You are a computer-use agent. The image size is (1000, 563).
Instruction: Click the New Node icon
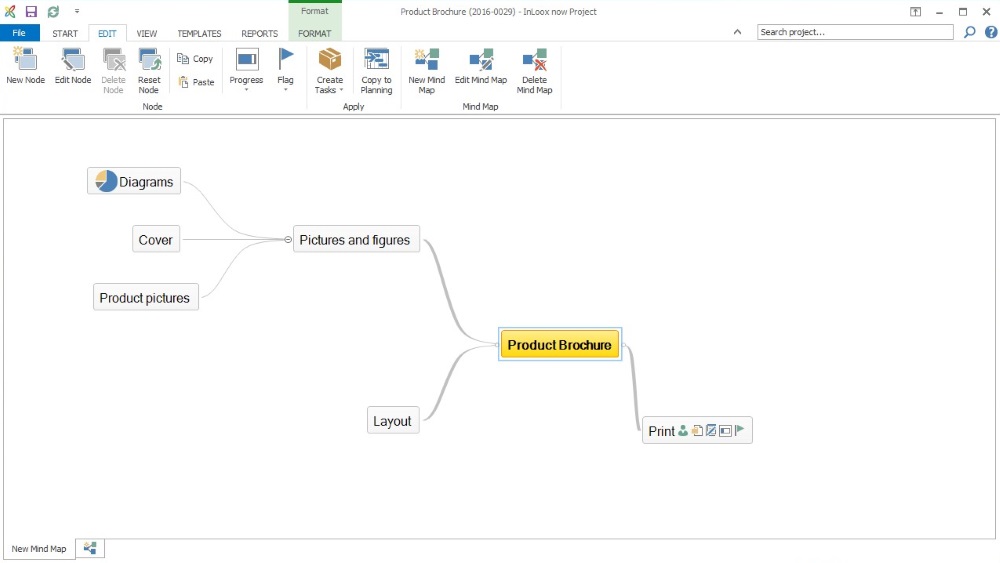(x=26, y=60)
